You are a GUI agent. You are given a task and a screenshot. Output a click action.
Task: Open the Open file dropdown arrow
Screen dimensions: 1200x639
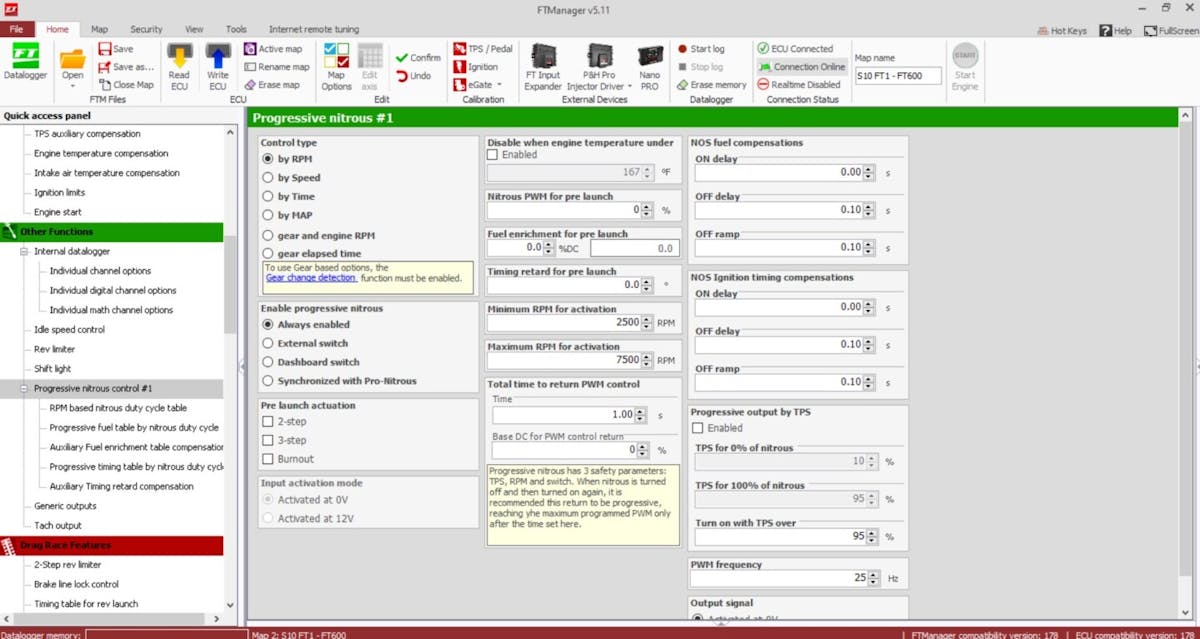pyautogui.click(x=72, y=86)
